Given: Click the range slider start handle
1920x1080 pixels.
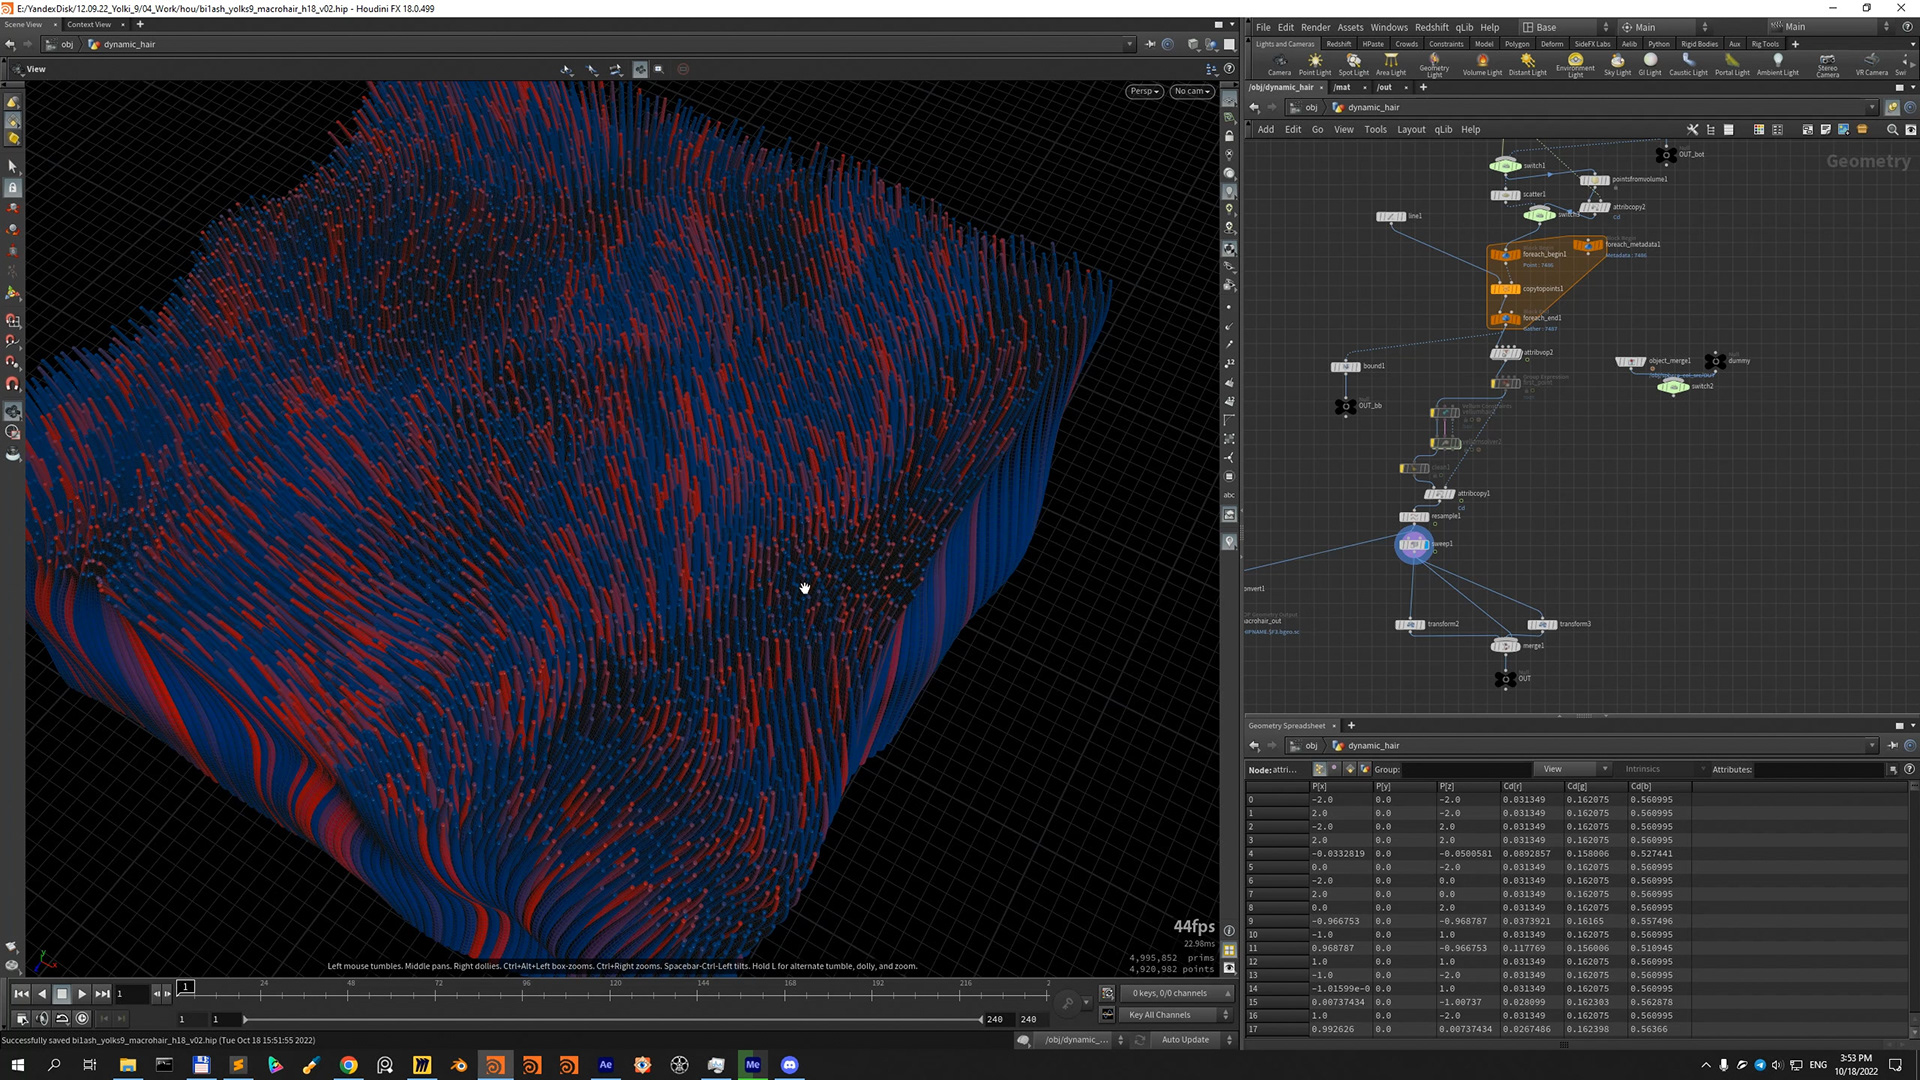Looking at the screenshot, I should [x=245, y=1019].
